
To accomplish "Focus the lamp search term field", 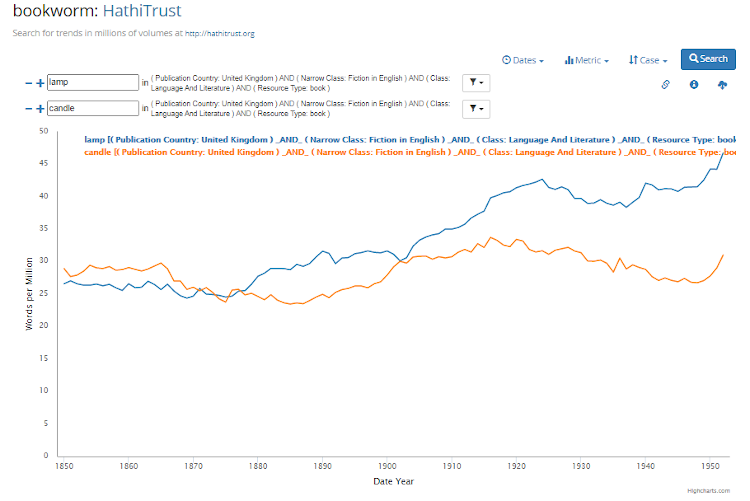I will (x=93, y=82).
